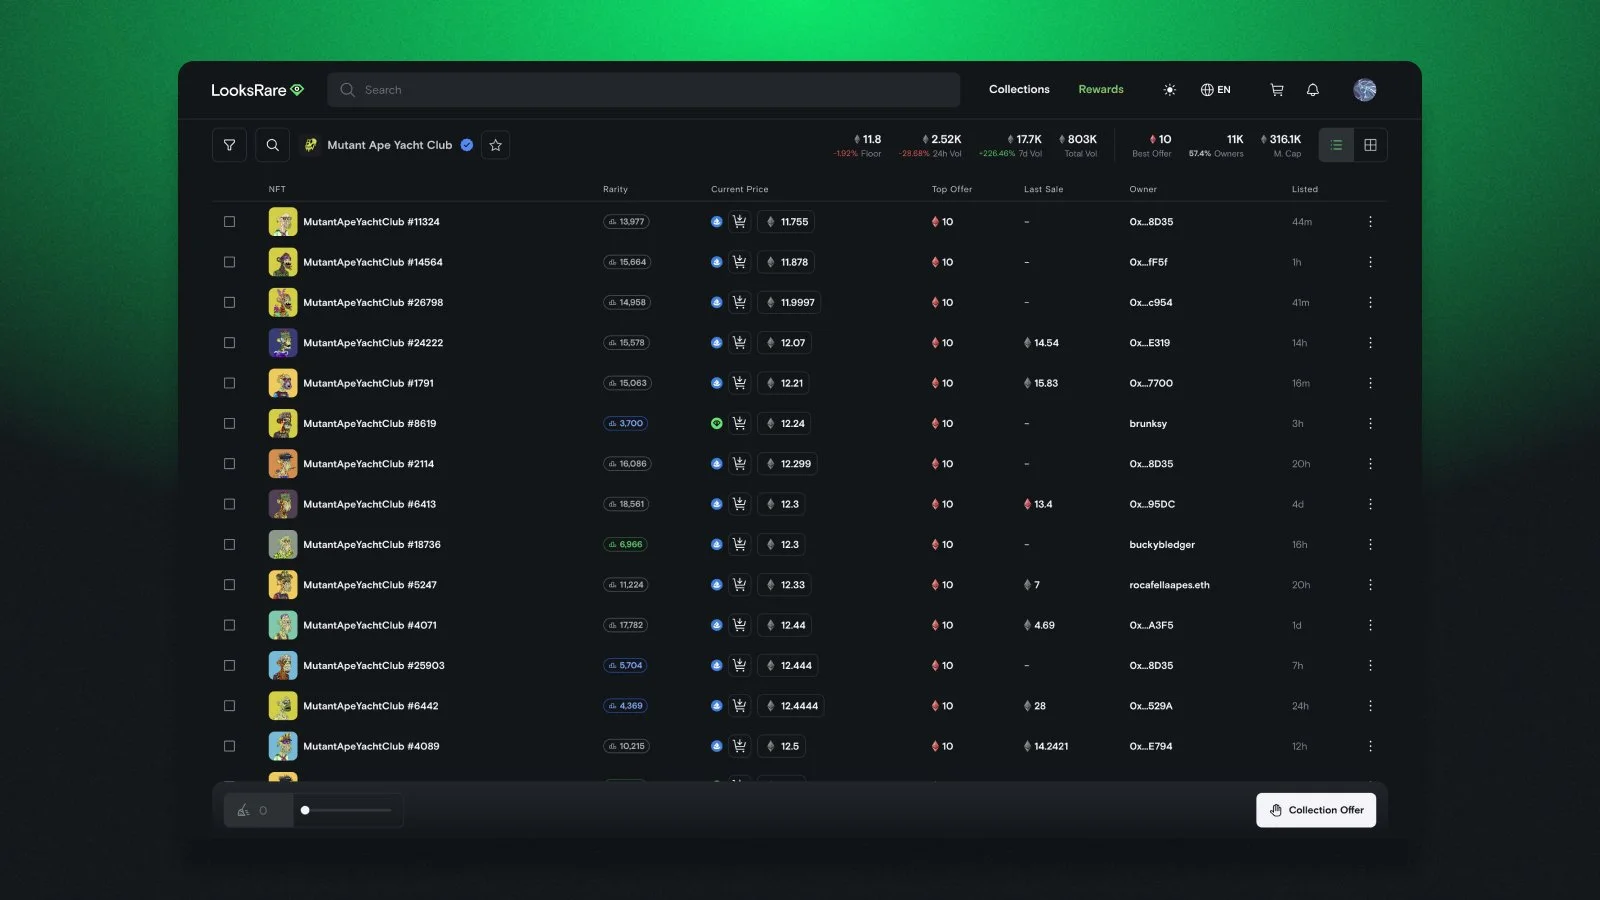Sort by Rarity column header
Image resolution: width=1600 pixels, height=900 pixels.
[615, 189]
